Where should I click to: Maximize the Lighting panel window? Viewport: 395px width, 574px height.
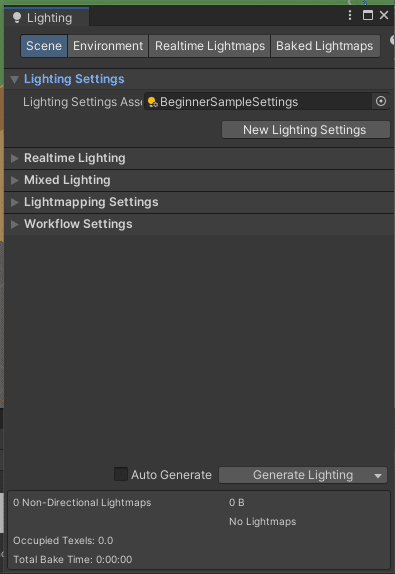(x=368, y=15)
